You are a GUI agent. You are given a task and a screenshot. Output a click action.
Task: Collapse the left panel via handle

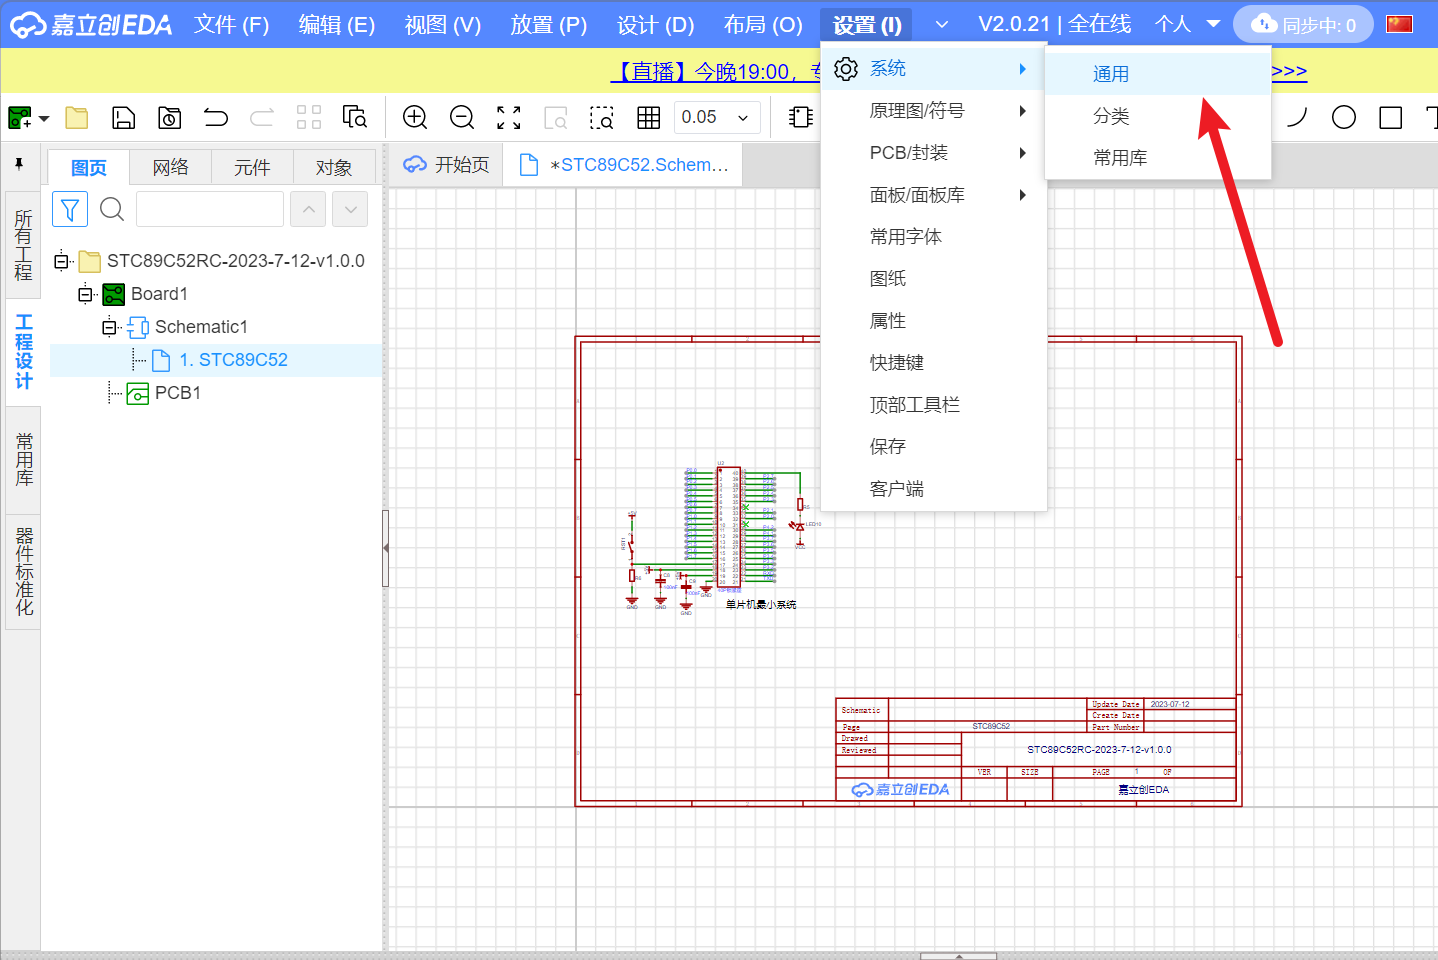[x=385, y=548]
